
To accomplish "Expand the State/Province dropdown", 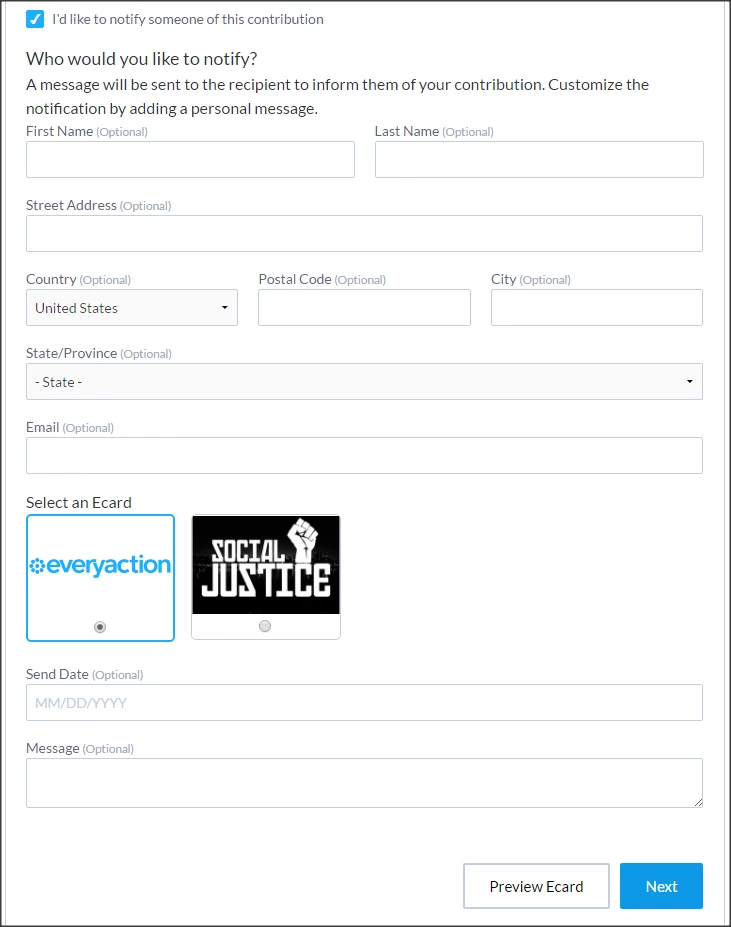I will (x=364, y=382).
